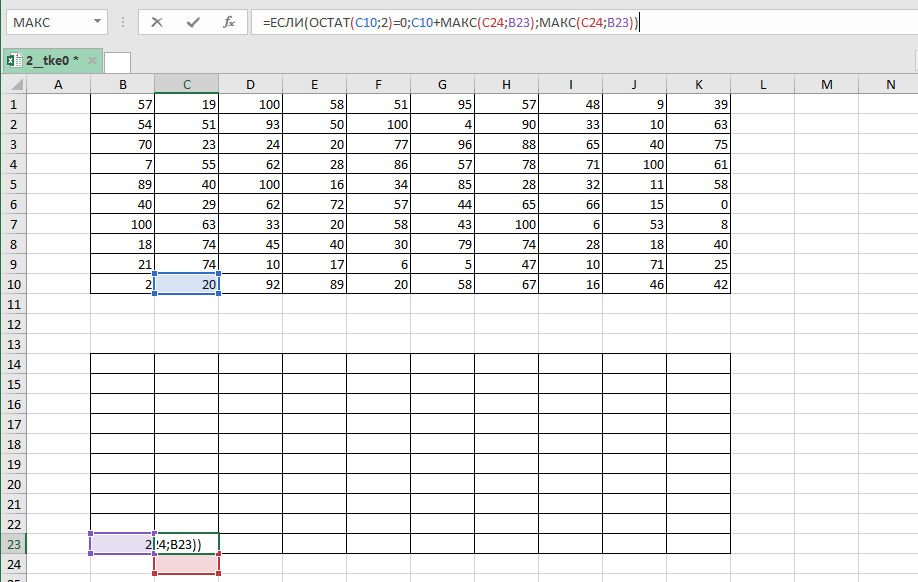
Task: Select column N header
Action: [x=890, y=85]
